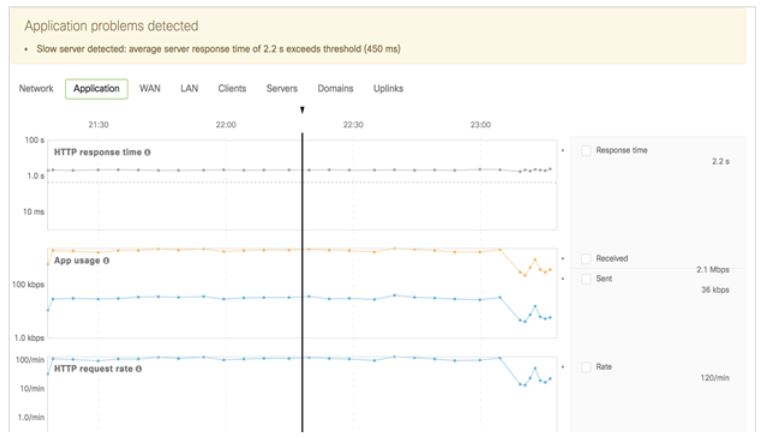Viewport: 762px width, 439px height.
Task: Open the WAN tab
Action: coord(150,89)
